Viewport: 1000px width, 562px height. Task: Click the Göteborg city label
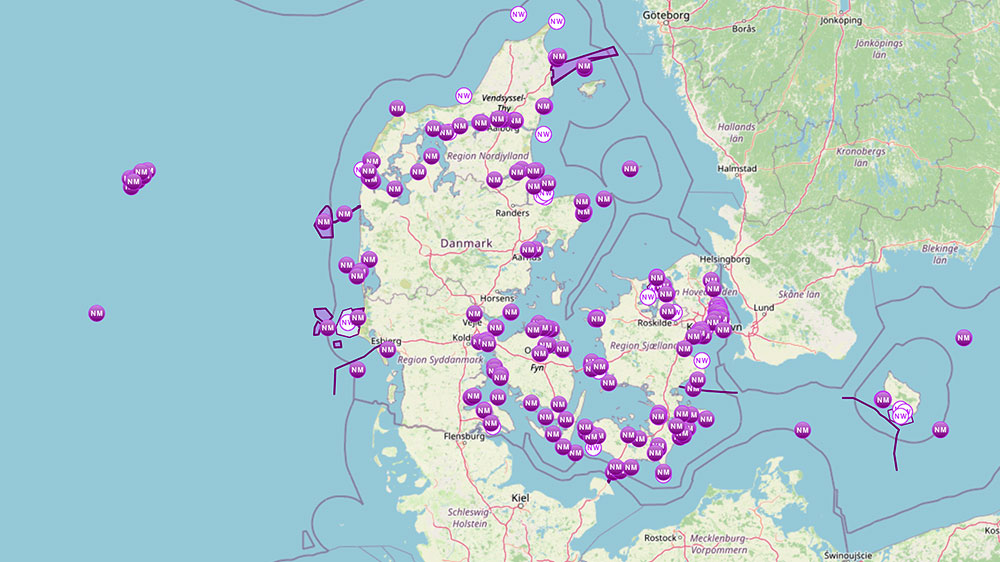pos(668,16)
